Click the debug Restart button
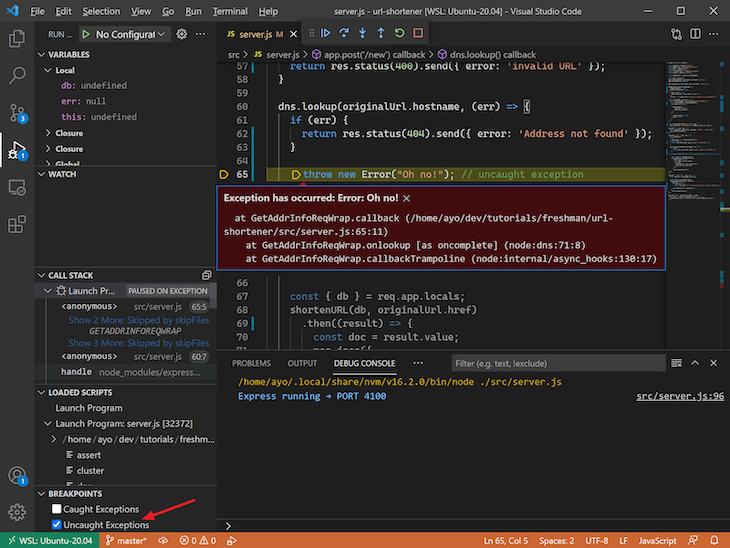 399,33
